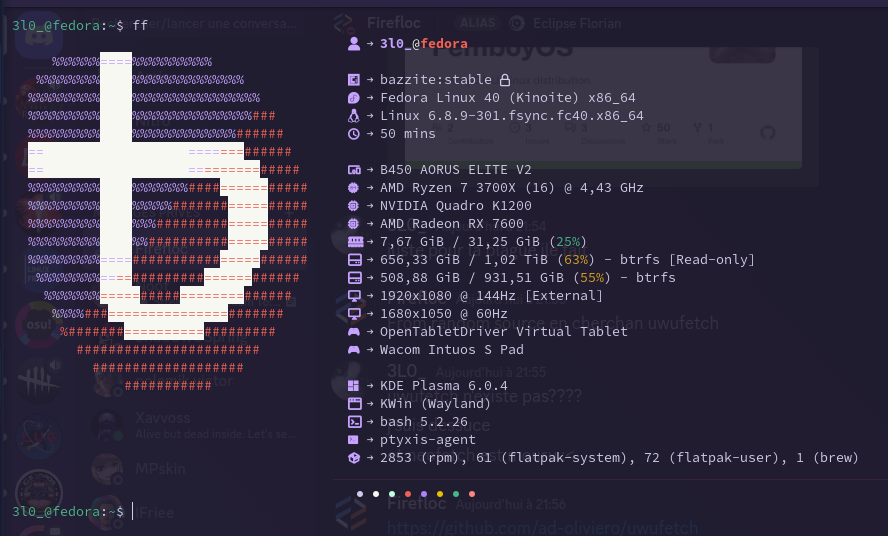Click the user icon before 3l0_@fedora
This screenshot has height=536, width=888.
coord(354,44)
